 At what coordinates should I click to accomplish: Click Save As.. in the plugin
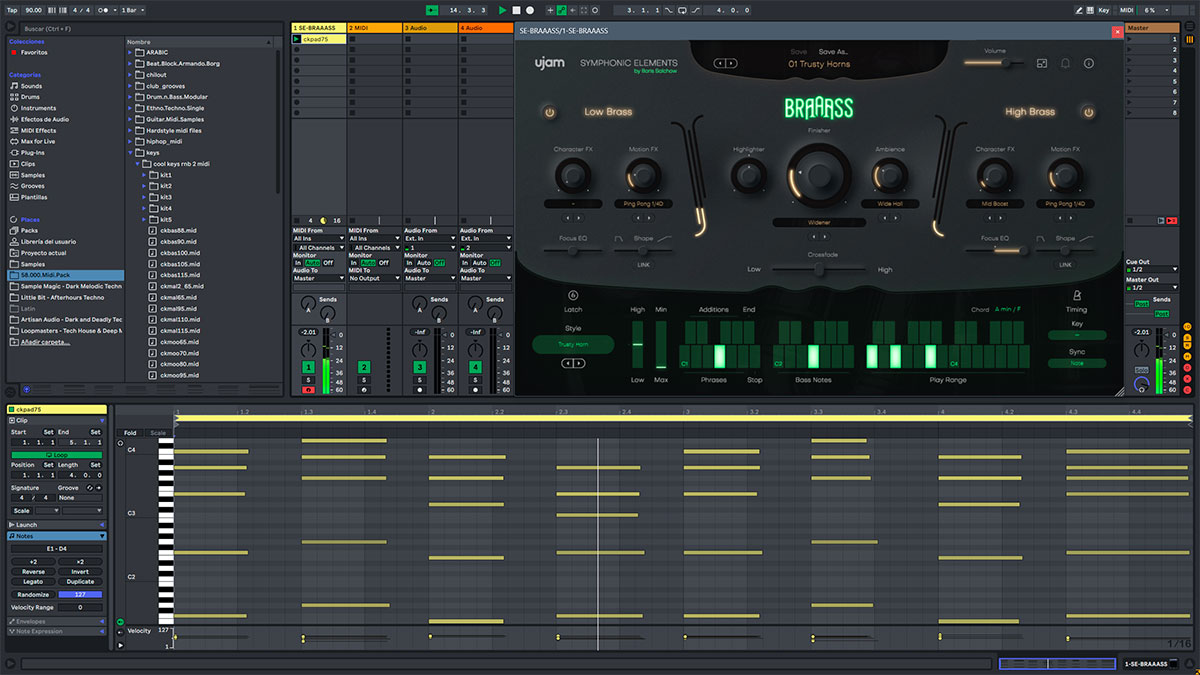[833, 51]
